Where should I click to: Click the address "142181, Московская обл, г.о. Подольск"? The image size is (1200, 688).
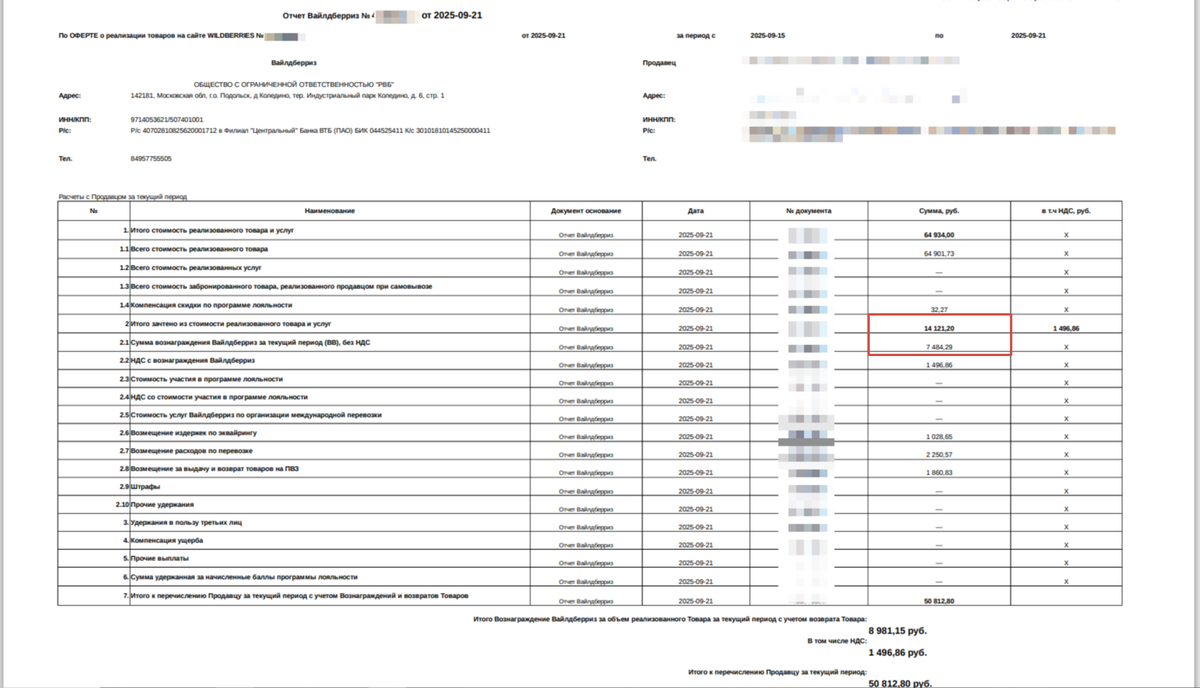(287, 95)
